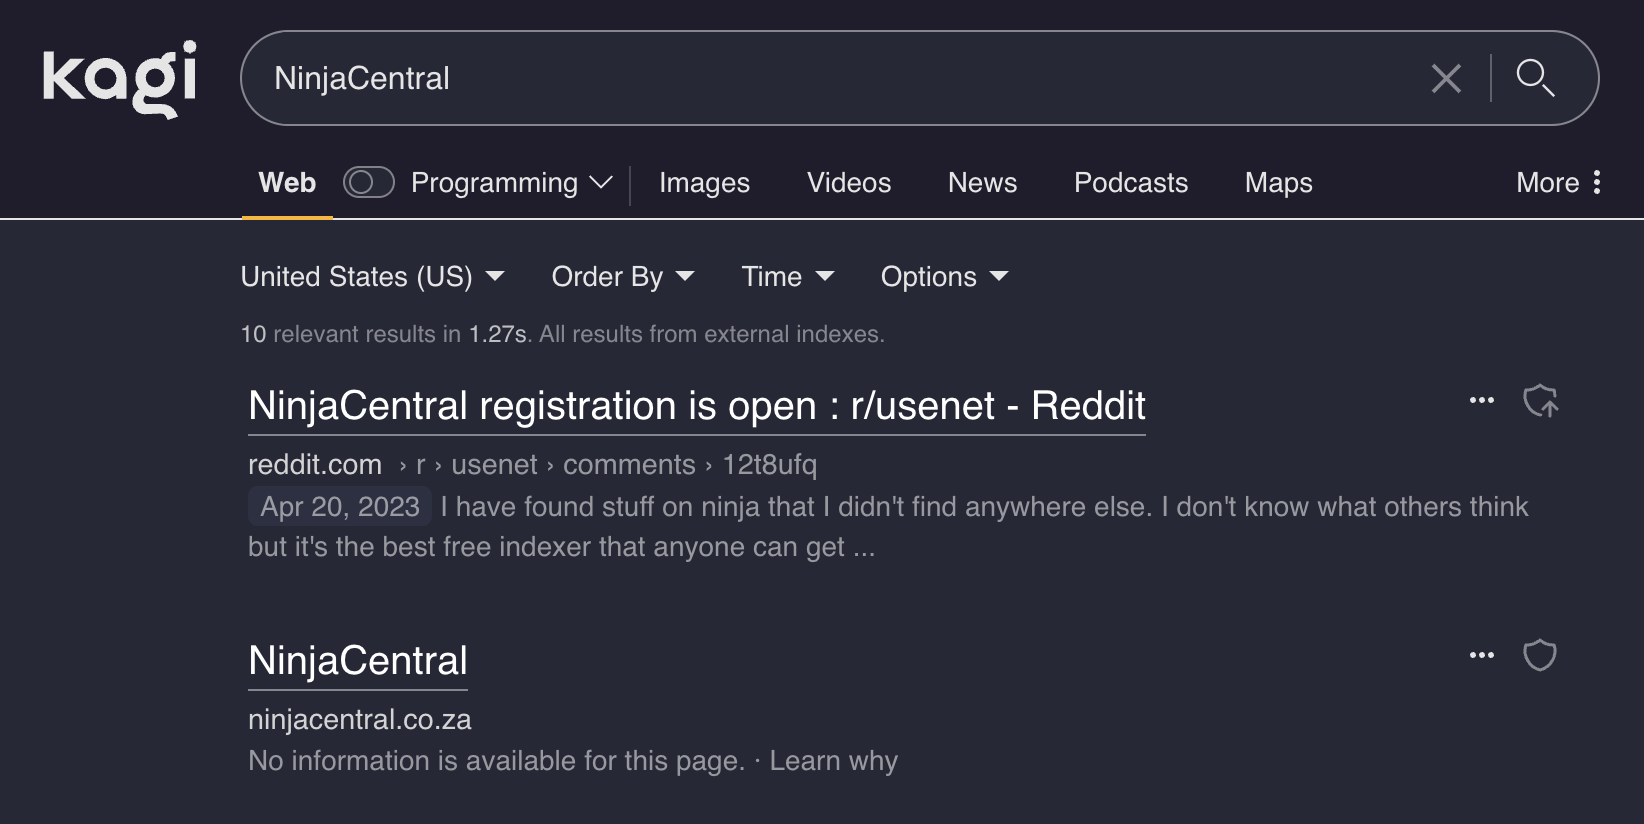Viewport: 1644px width, 824px height.
Task: Click shield icon on ninjacentral.co.za result
Action: click(x=1539, y=656)
